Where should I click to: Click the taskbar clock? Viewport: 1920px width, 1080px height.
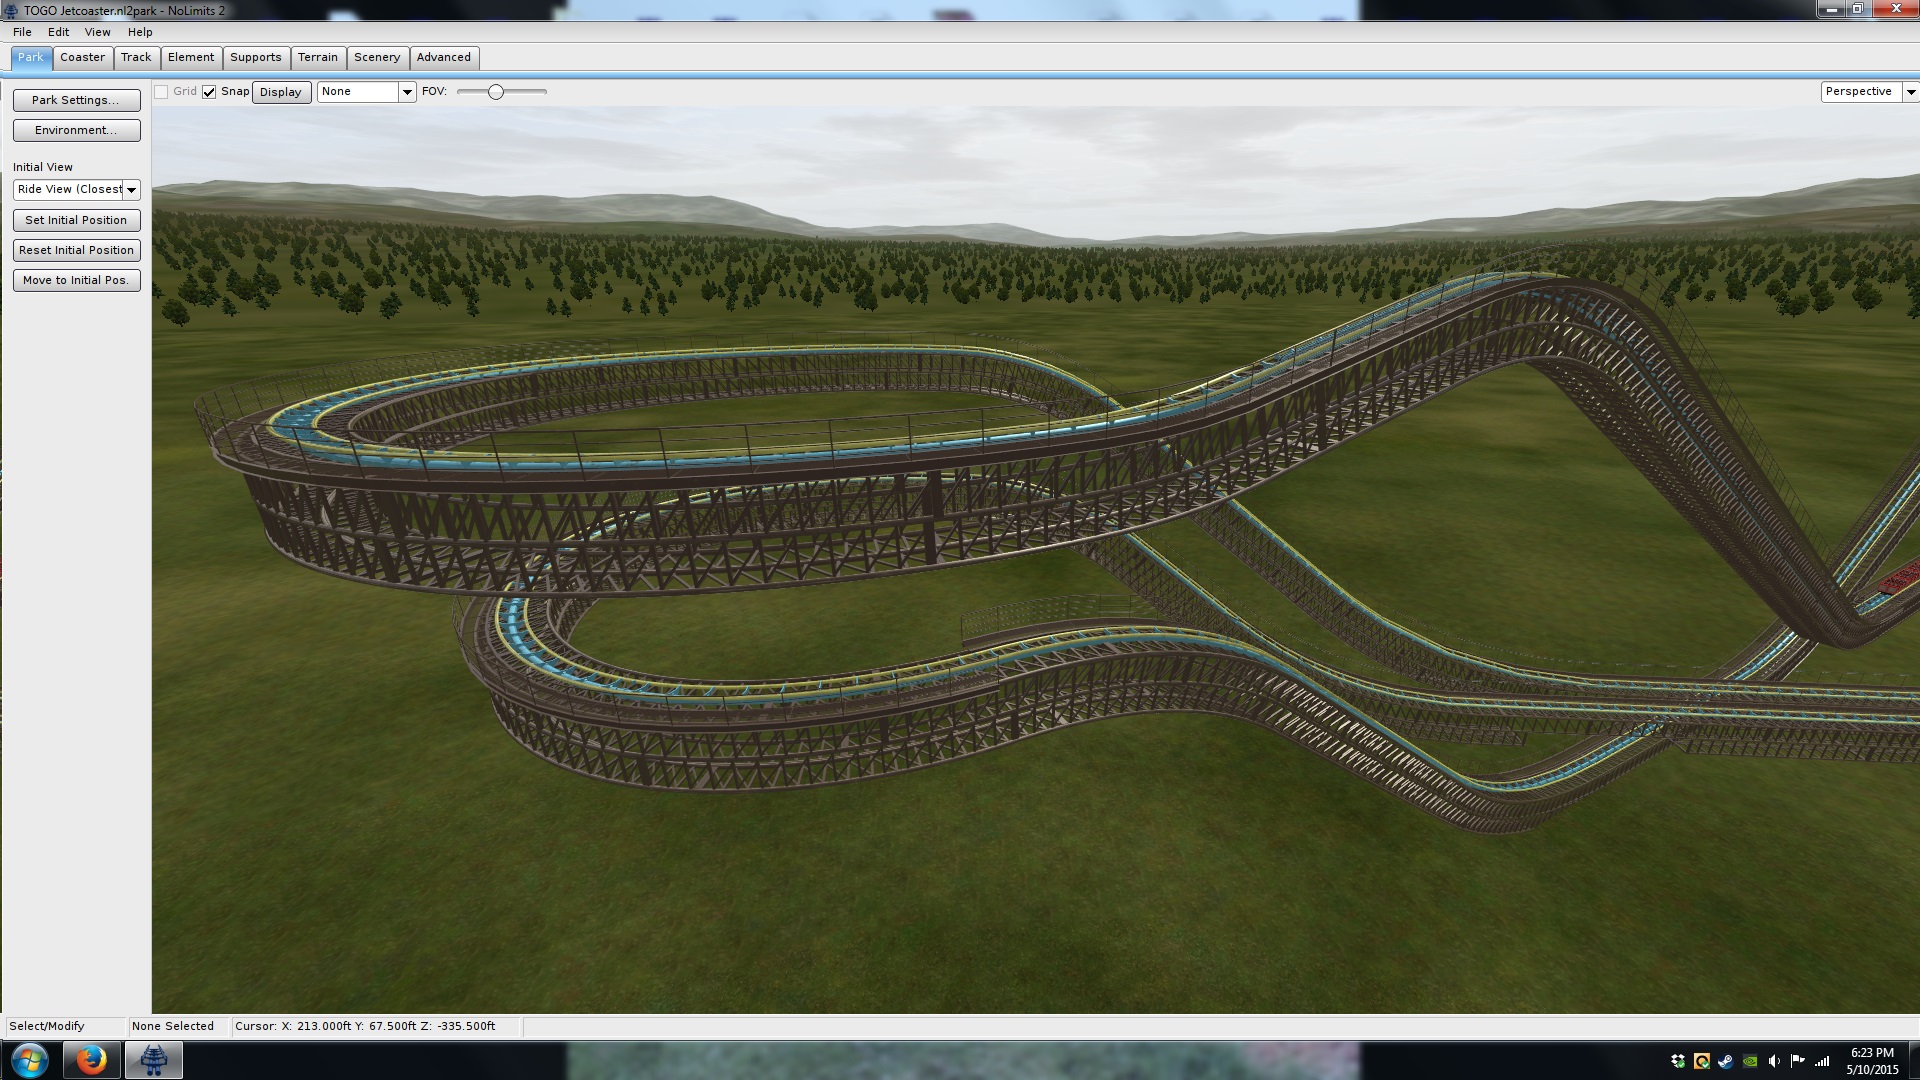click(1872, 1061)
